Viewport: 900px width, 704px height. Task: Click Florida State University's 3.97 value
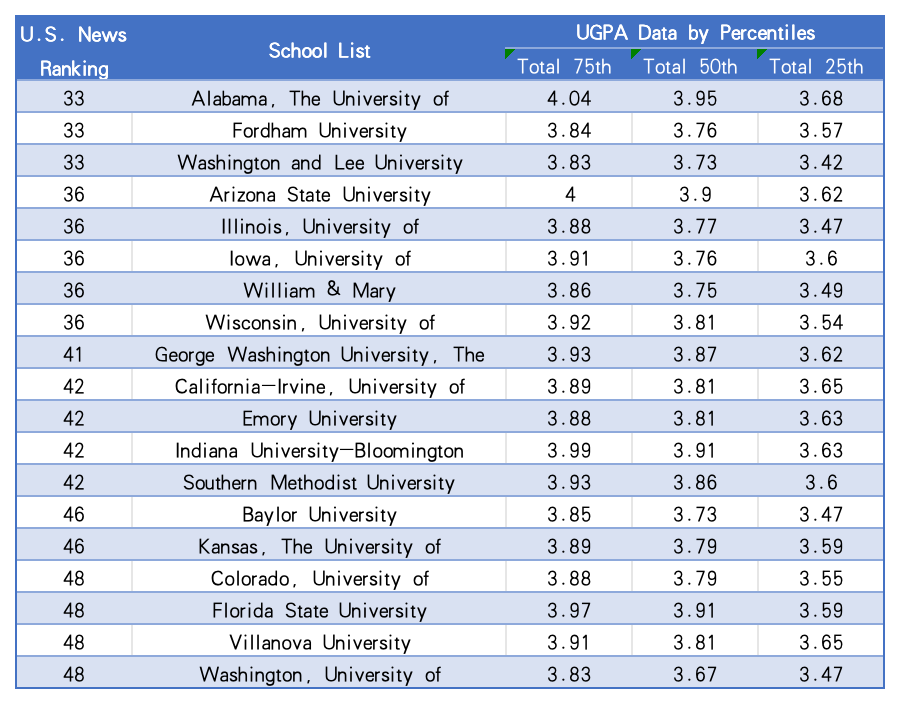coord(569,611)
